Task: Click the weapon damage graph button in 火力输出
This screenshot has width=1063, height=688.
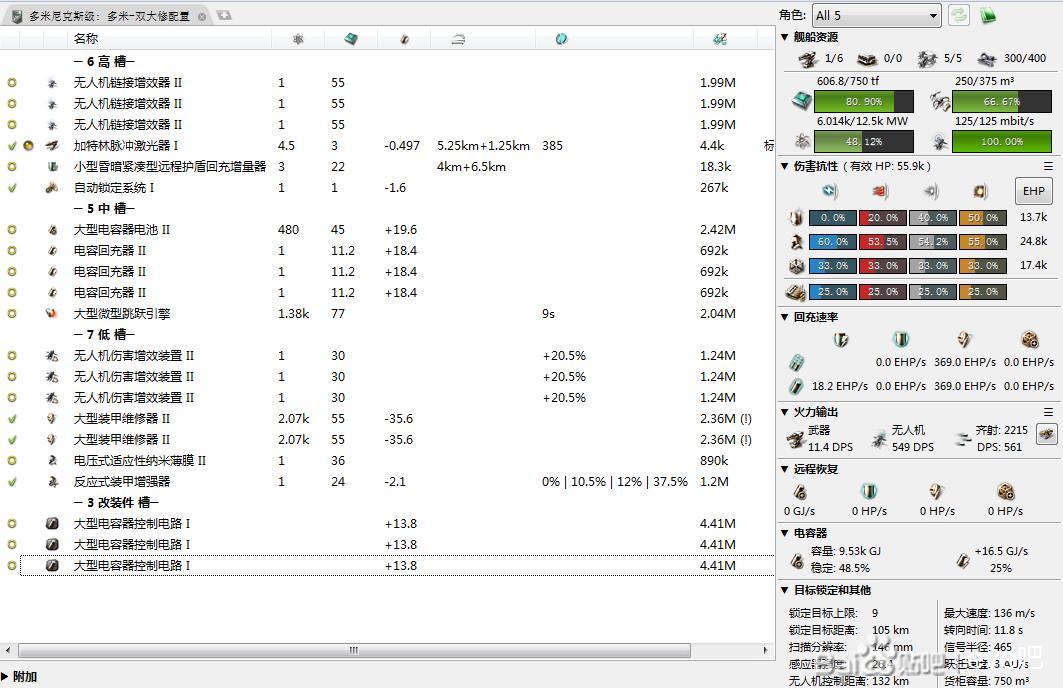Action: pyautogui.click(x=1047, y=433)
